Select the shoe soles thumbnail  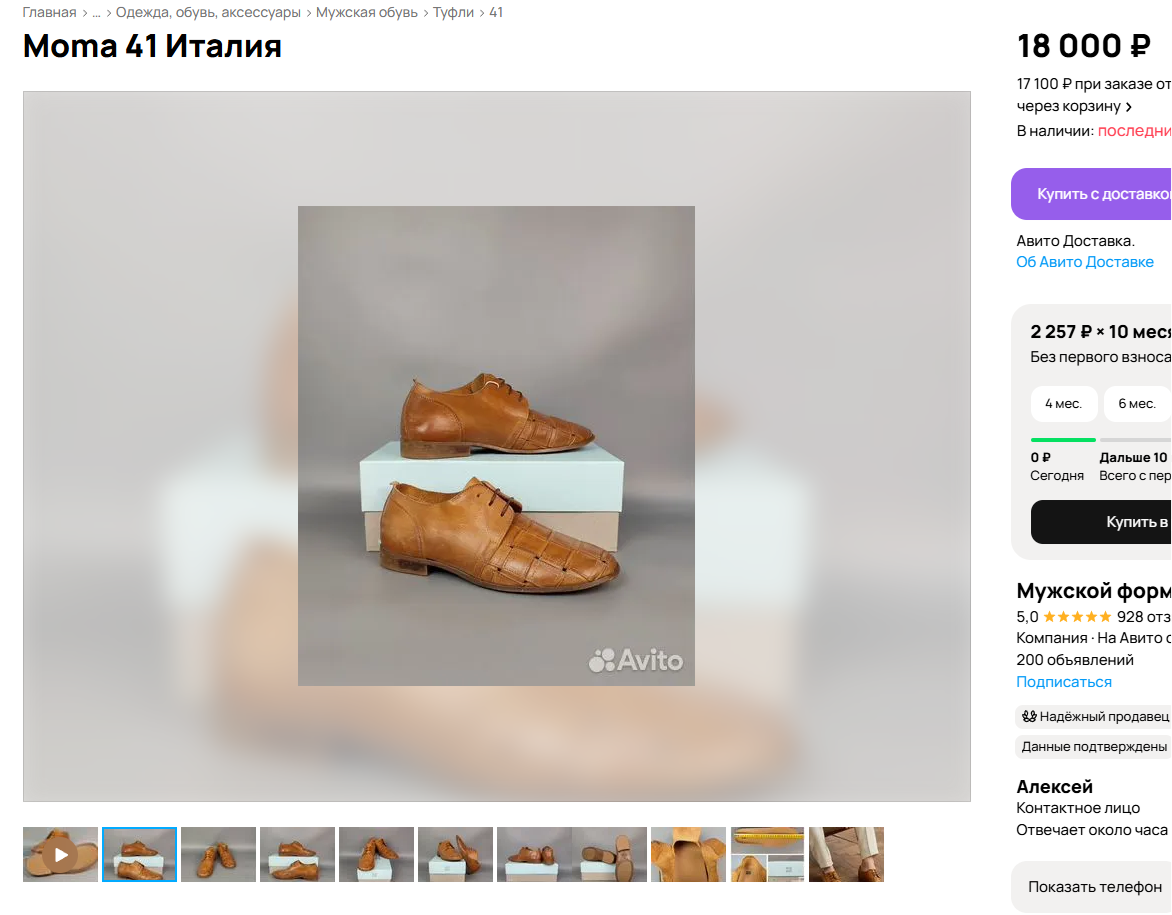pos(609,854)
